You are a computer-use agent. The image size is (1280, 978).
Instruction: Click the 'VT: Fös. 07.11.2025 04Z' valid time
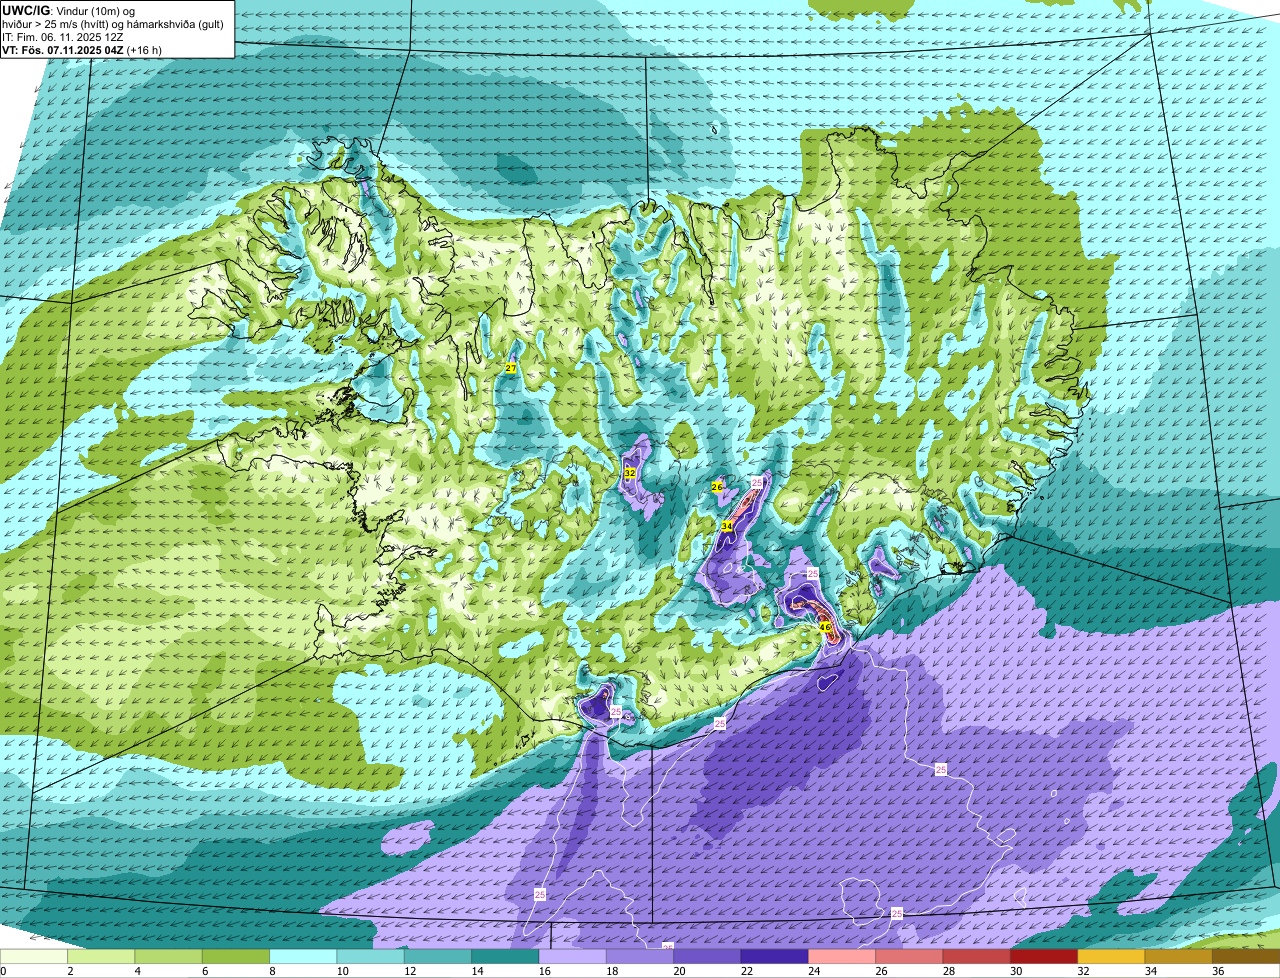click(62, 50)
